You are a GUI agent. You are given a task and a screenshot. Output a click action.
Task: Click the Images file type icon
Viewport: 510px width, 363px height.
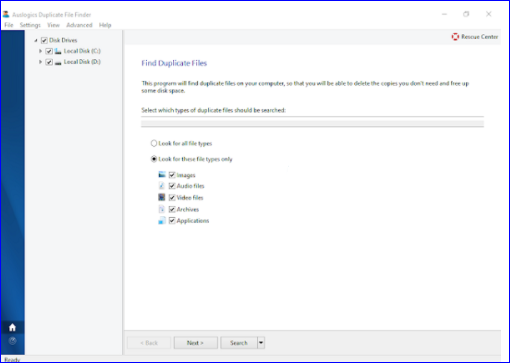pos(162,175)
